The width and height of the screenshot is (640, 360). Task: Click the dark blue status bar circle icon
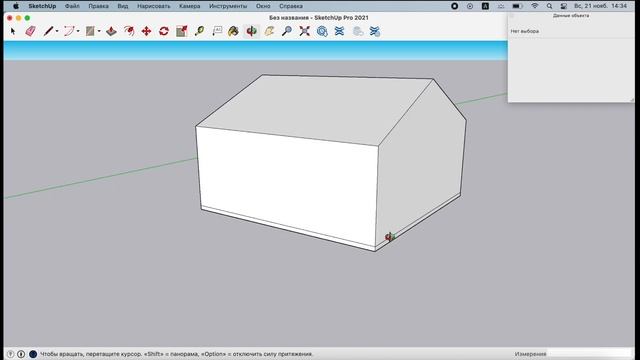tap(33, 354)
